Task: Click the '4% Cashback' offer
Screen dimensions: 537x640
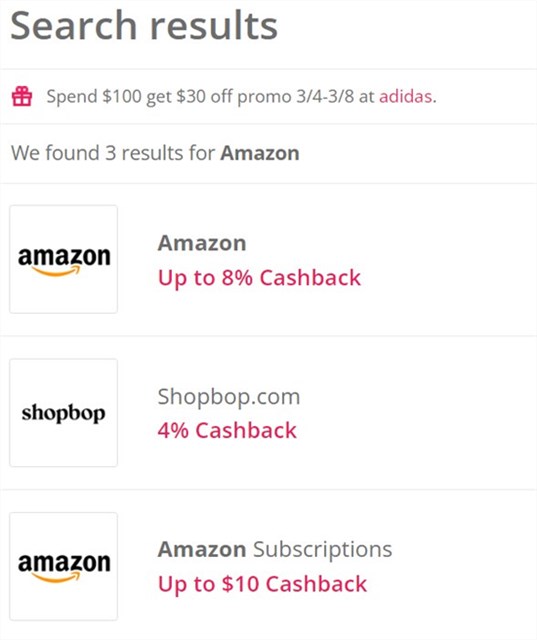Action: (x=227, y=431)
